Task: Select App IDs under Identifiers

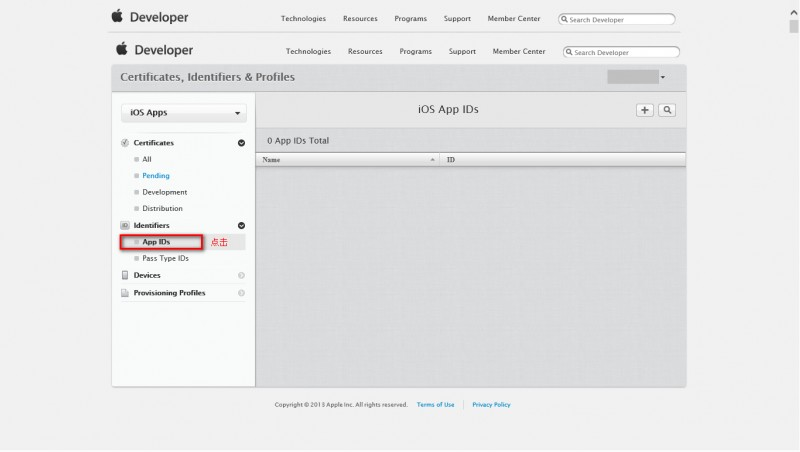Action: (x=156, y=242)
